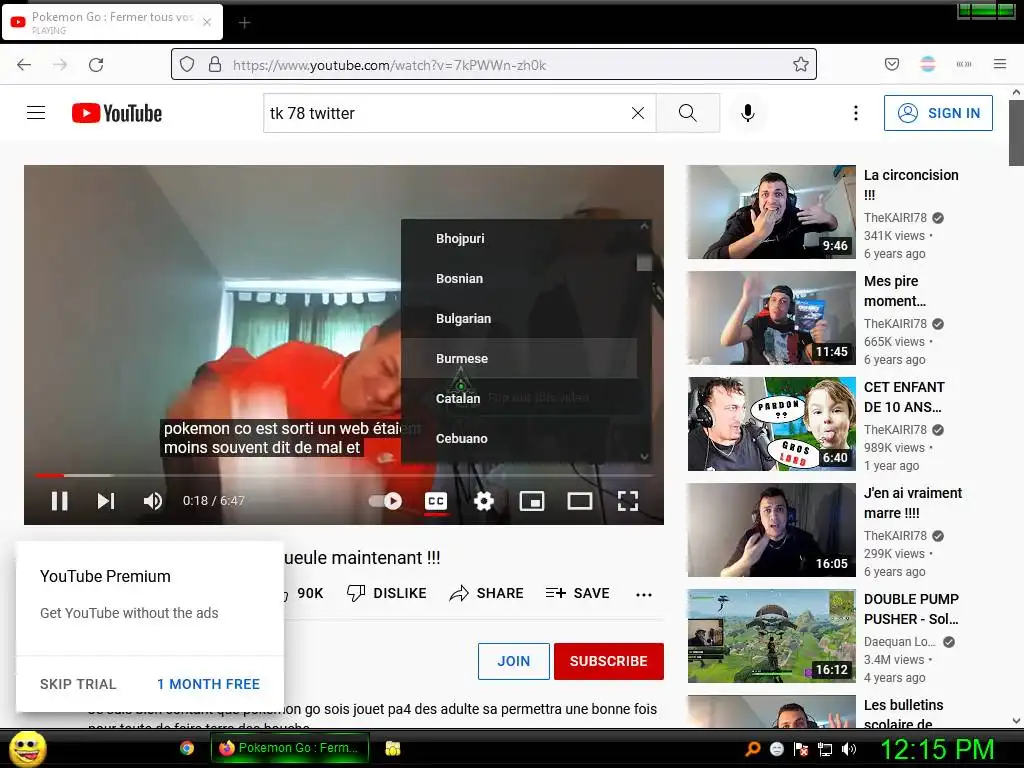Seek along the red video progress bar
The height and width of the screenshot is (768, 1024).
tap(344, 475)
